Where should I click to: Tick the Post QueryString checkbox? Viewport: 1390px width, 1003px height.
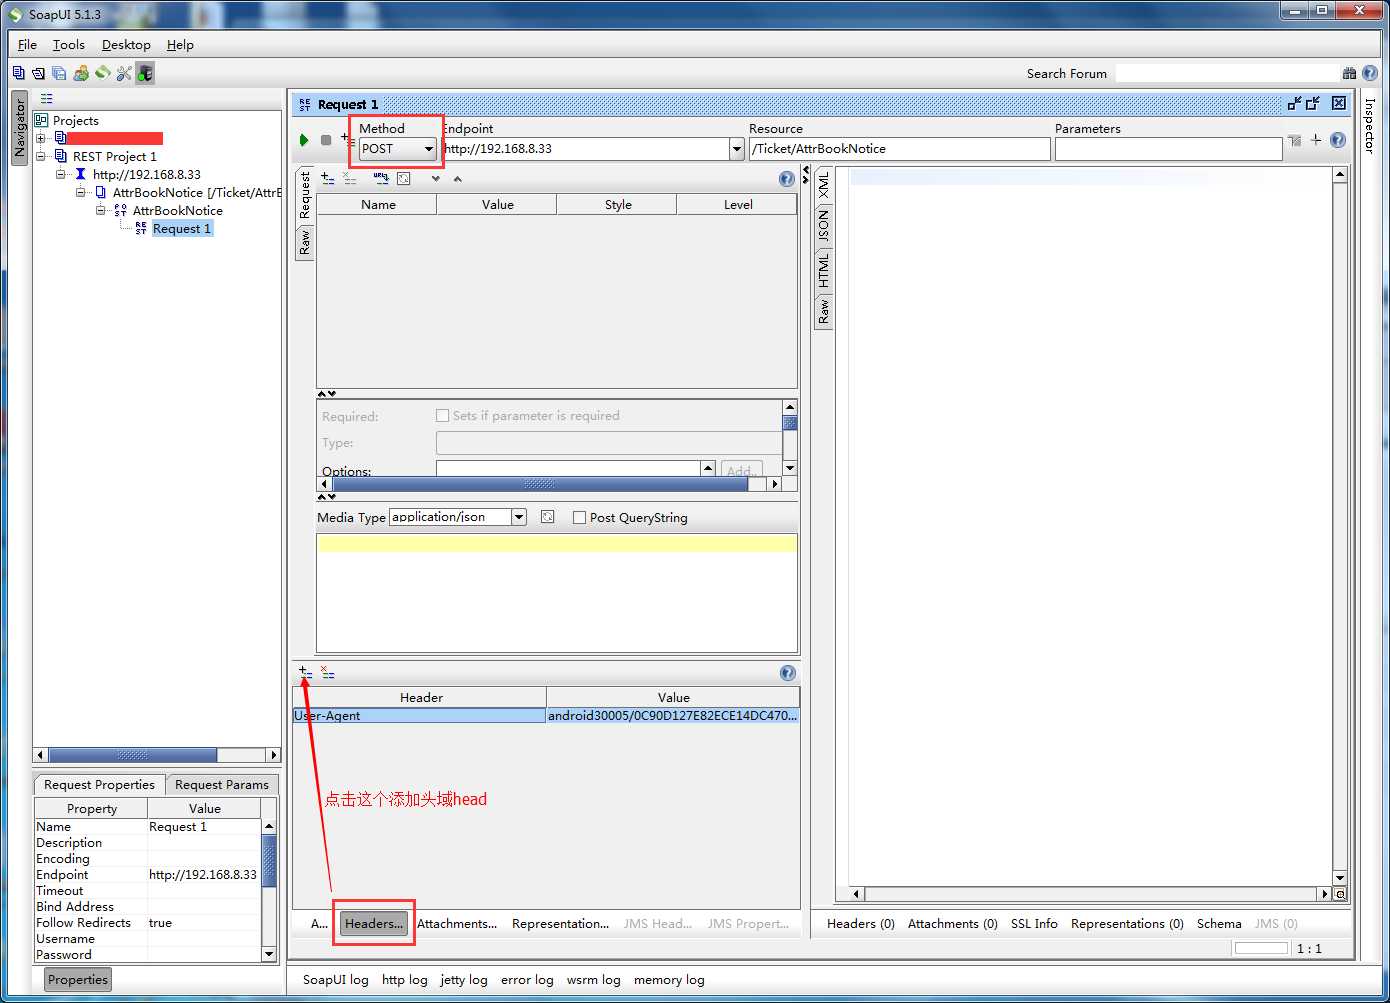click(x=579, y=517)
